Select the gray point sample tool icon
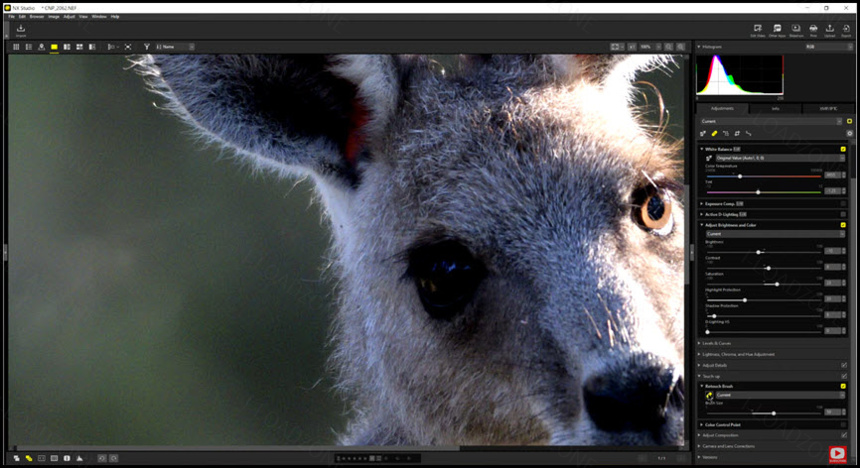Screen dimensions: 860x468 click(703, 133)
